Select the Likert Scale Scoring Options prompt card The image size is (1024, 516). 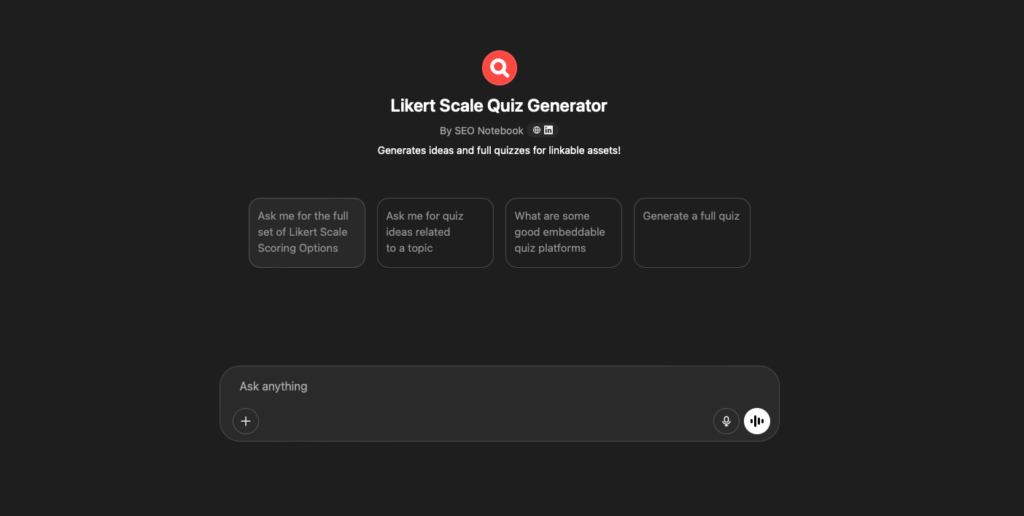(307, 233)
